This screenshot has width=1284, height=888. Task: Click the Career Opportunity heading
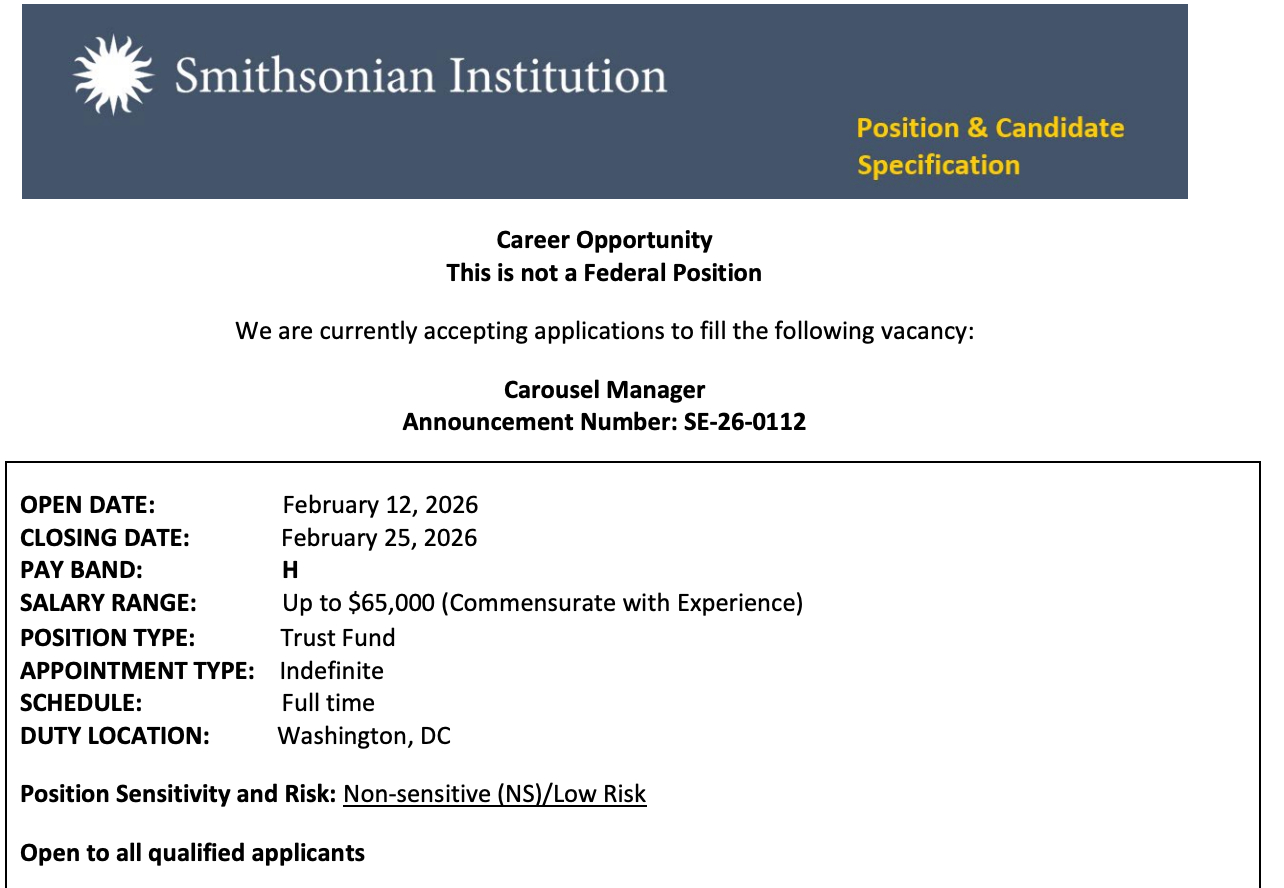[604, 240]
